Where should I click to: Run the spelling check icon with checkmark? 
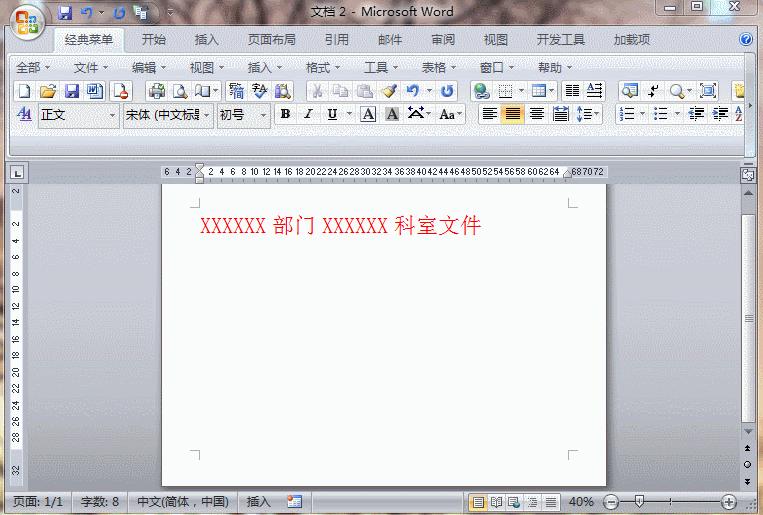(259, 91)
